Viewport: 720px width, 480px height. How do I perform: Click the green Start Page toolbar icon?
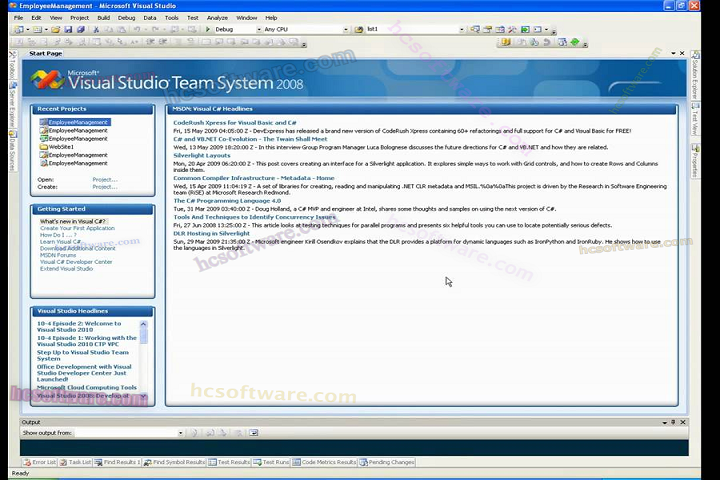525,29
